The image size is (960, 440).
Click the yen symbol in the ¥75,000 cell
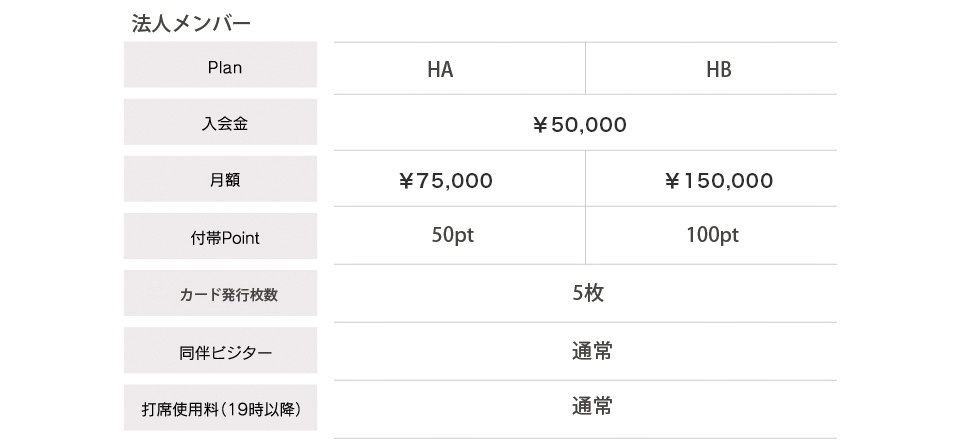pos(407,181)
